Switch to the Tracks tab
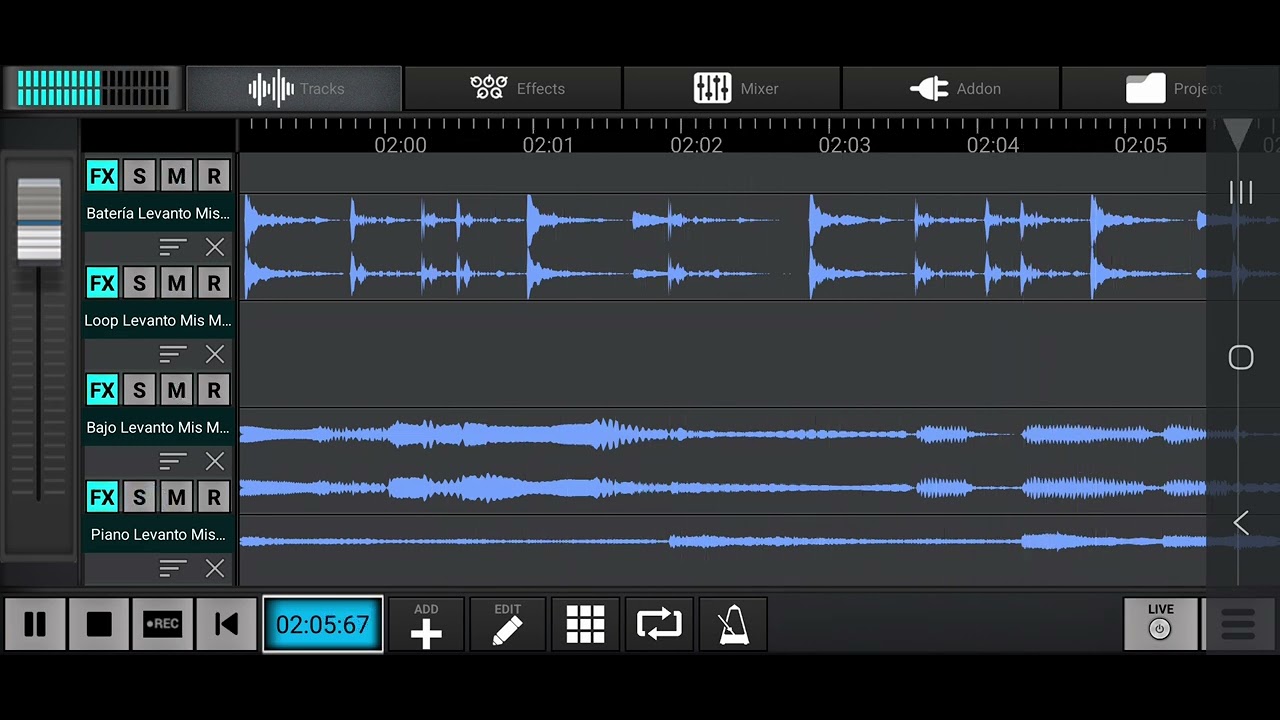 pos(294,89)
